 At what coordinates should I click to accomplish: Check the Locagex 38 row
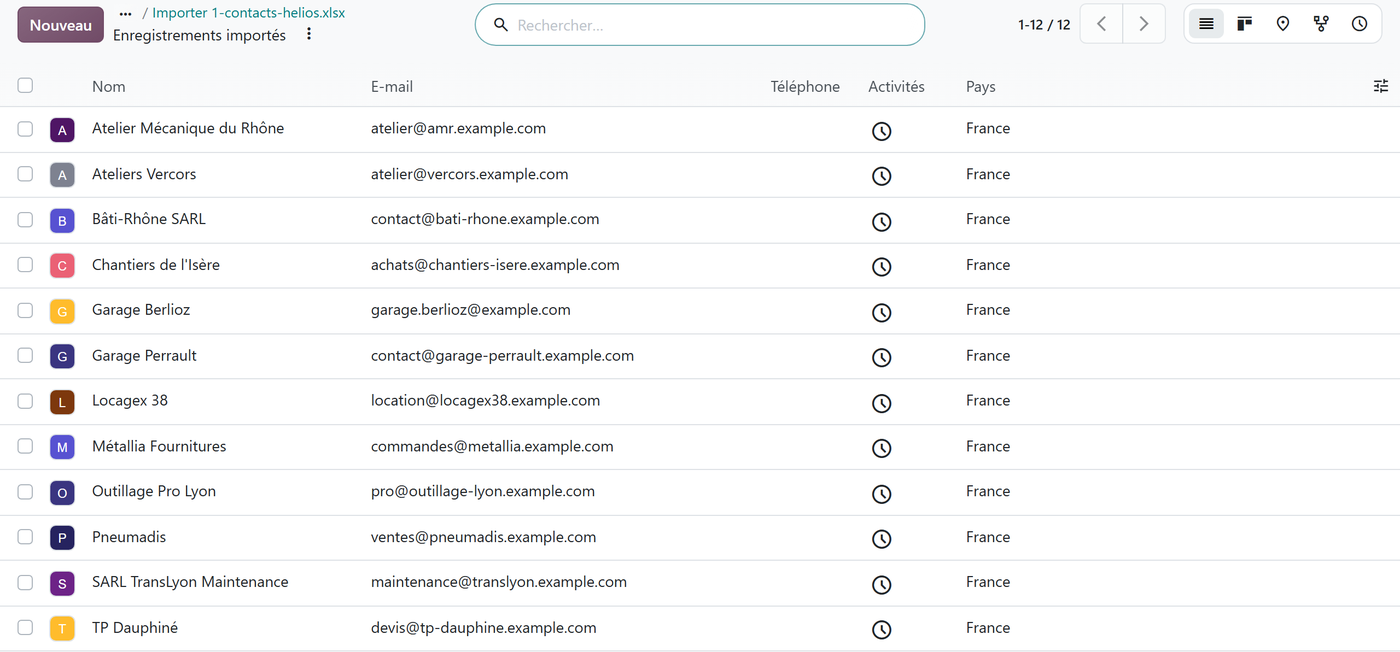pos(25,401)
